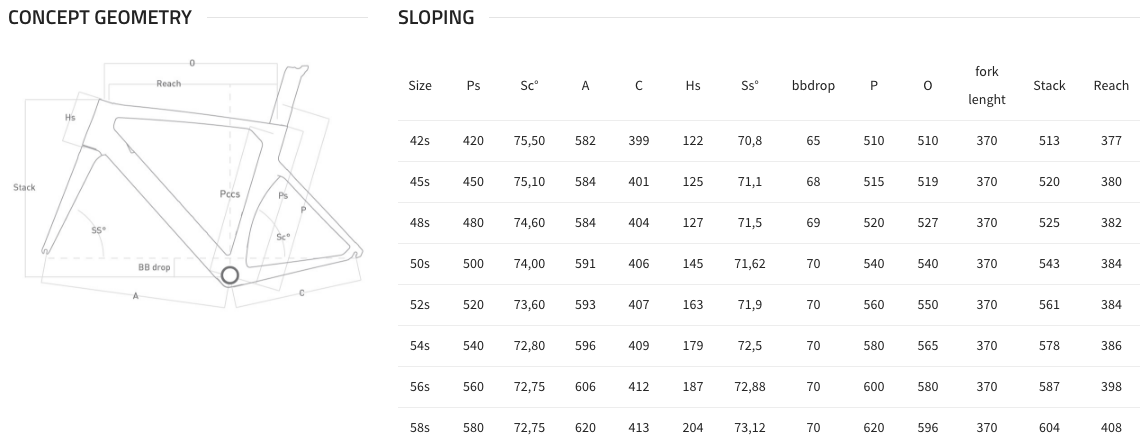Click the bottom bracket circle in the diagram
This screenshot has width=1140, height=447.
coord(230,275)
